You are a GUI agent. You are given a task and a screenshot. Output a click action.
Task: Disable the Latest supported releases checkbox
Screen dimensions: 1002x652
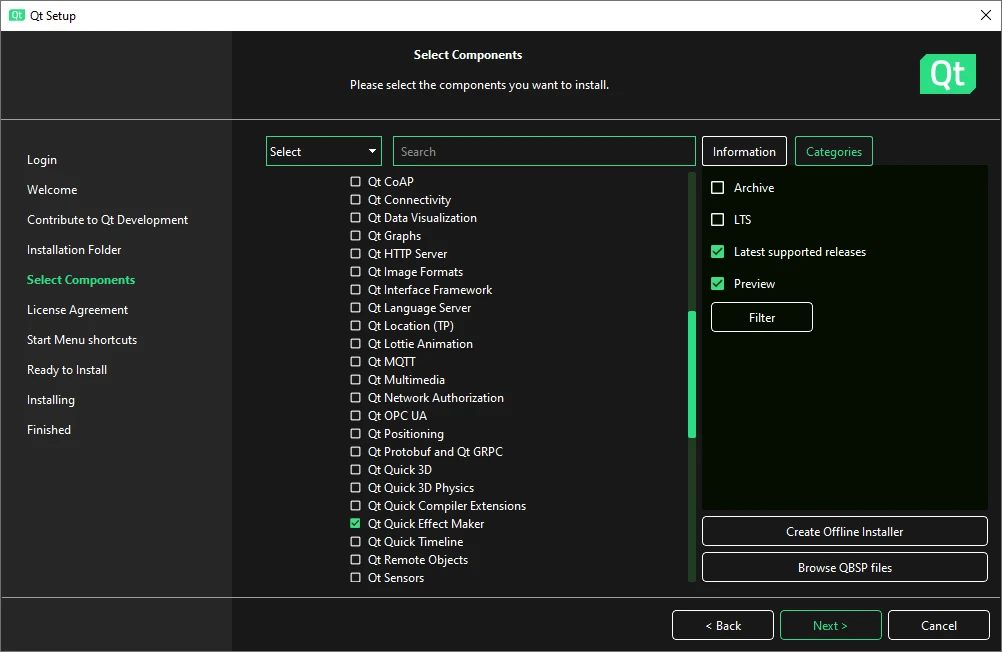[717, 251]
